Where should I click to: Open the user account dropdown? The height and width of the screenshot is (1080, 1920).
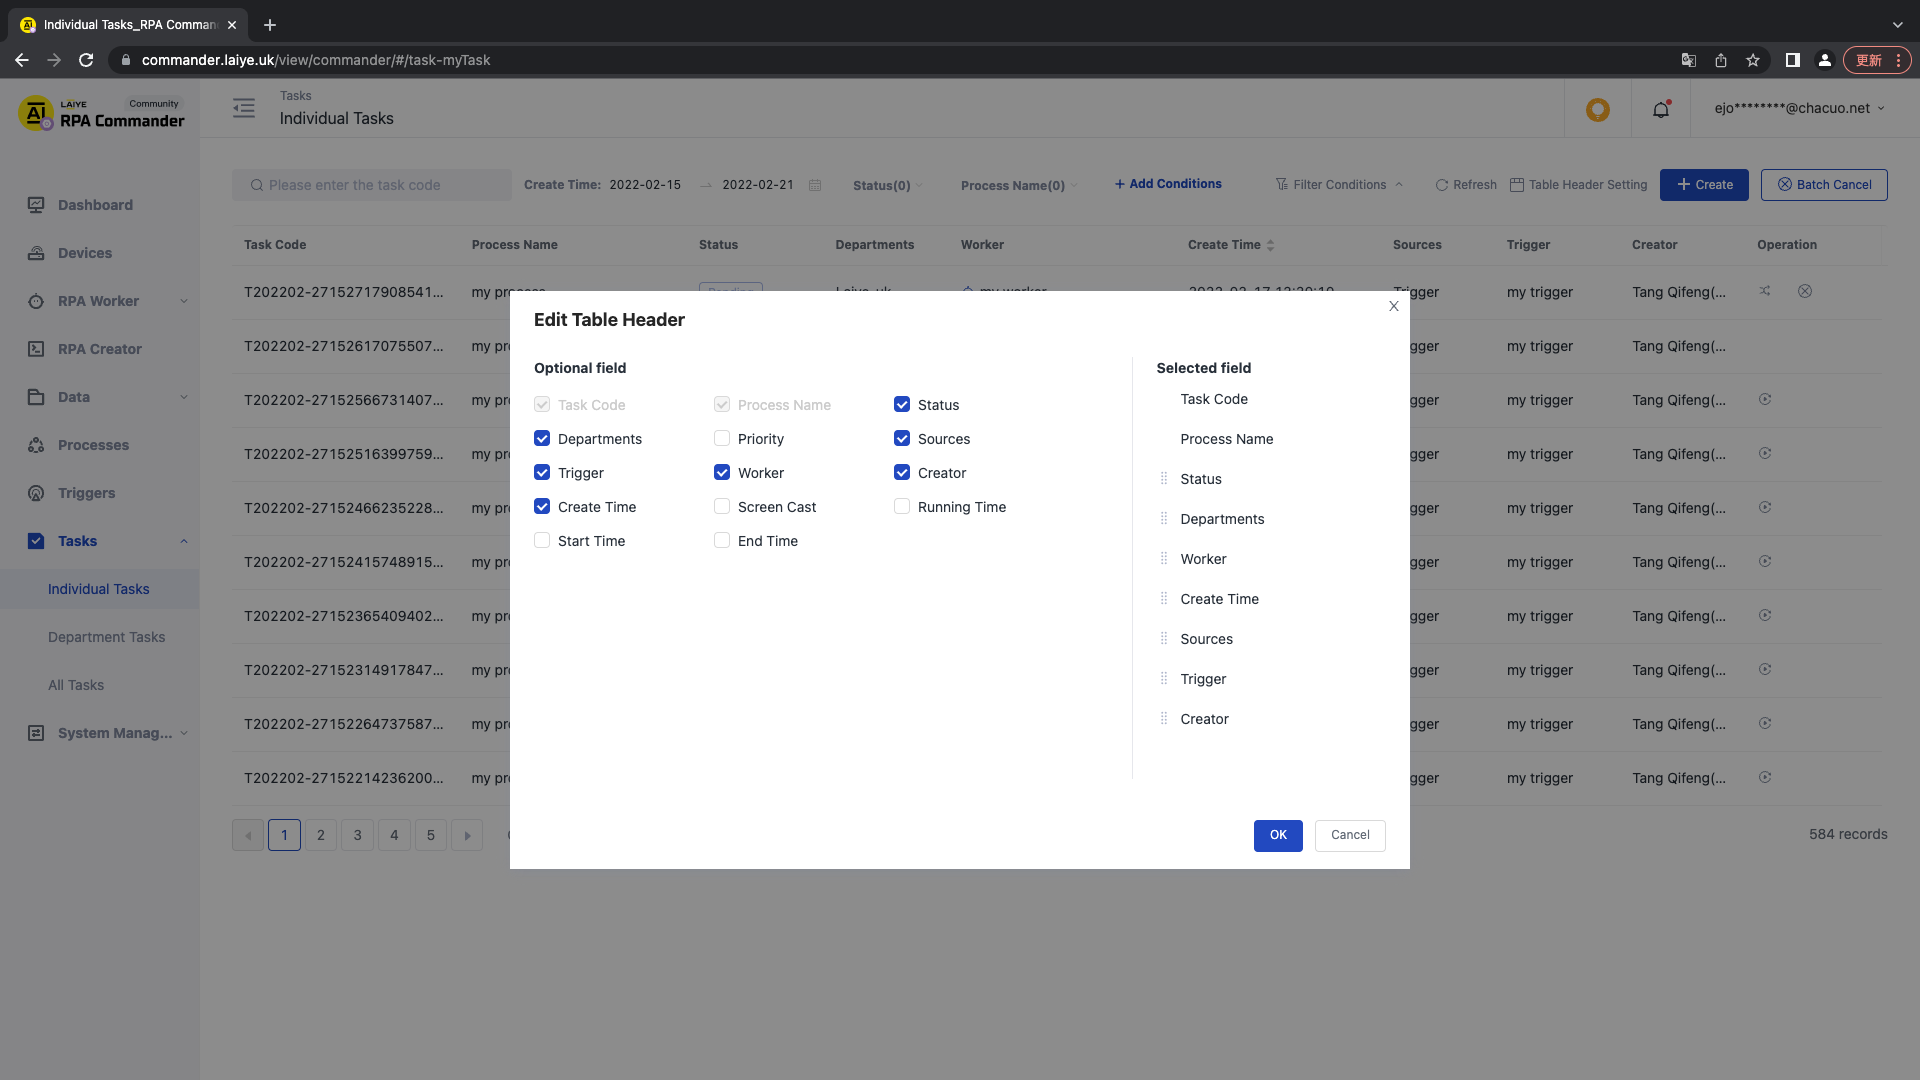pyautogui.click(x=1800, y=108)
